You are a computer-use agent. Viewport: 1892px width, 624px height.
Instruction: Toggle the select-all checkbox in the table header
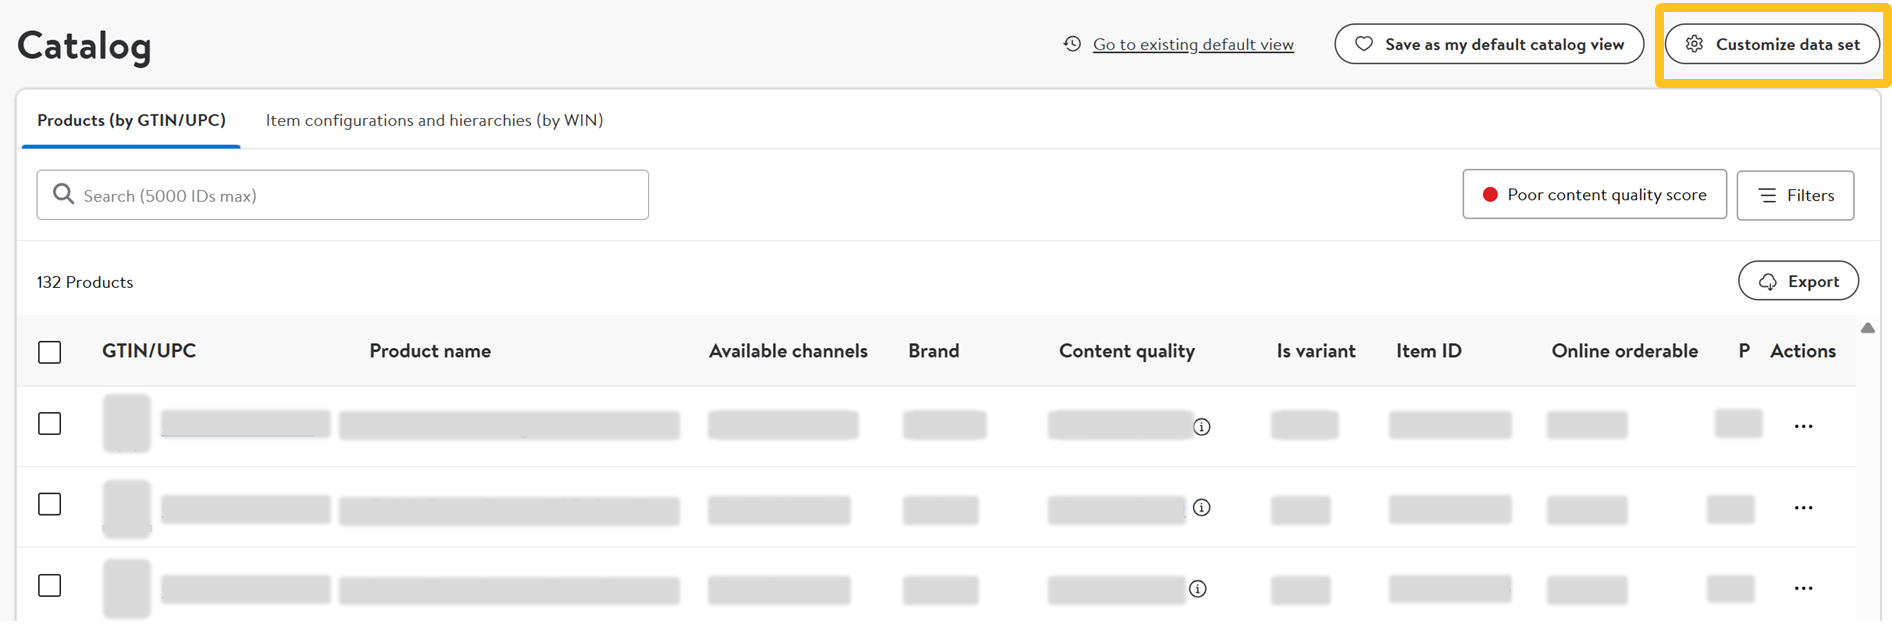tap(50, 352)
